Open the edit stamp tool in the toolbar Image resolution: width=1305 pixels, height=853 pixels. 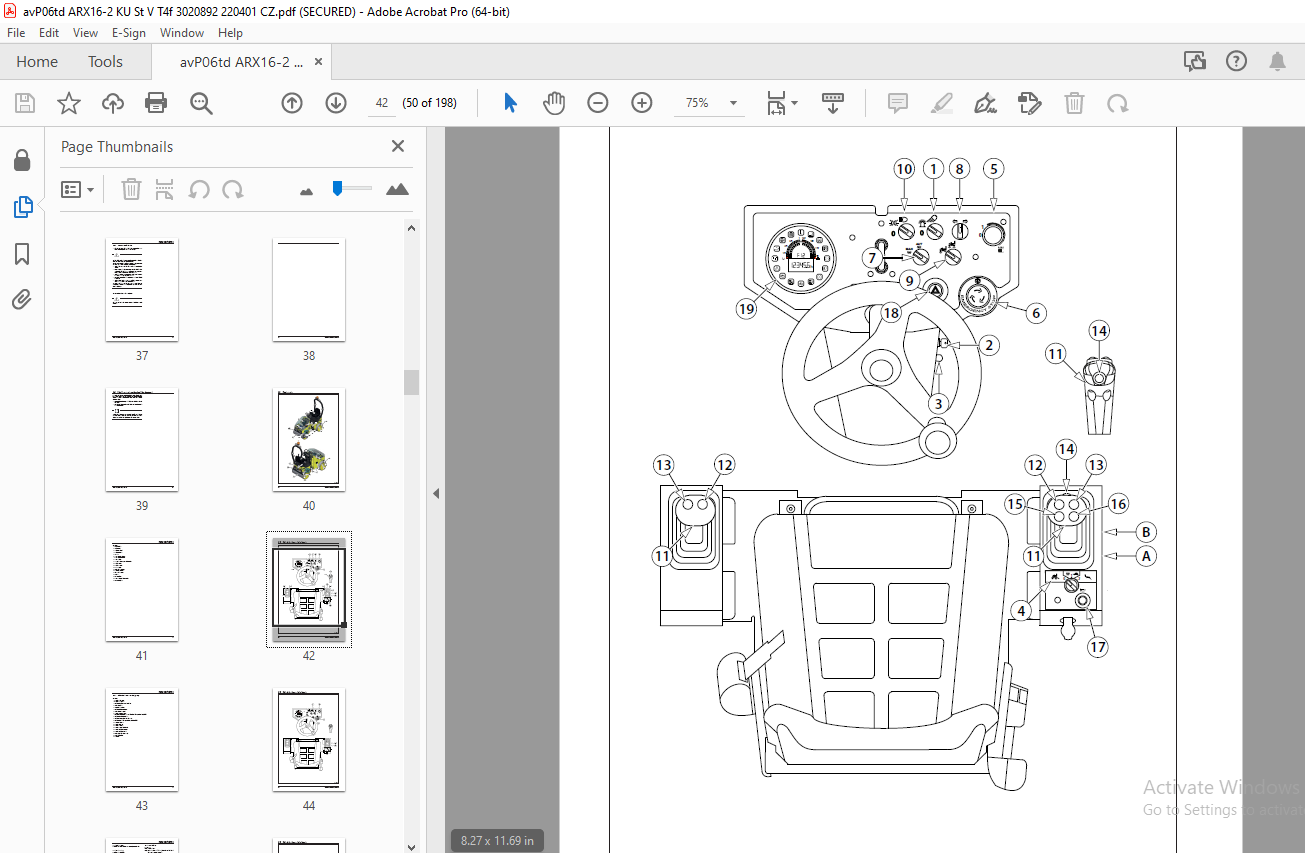coord(1030,103)
